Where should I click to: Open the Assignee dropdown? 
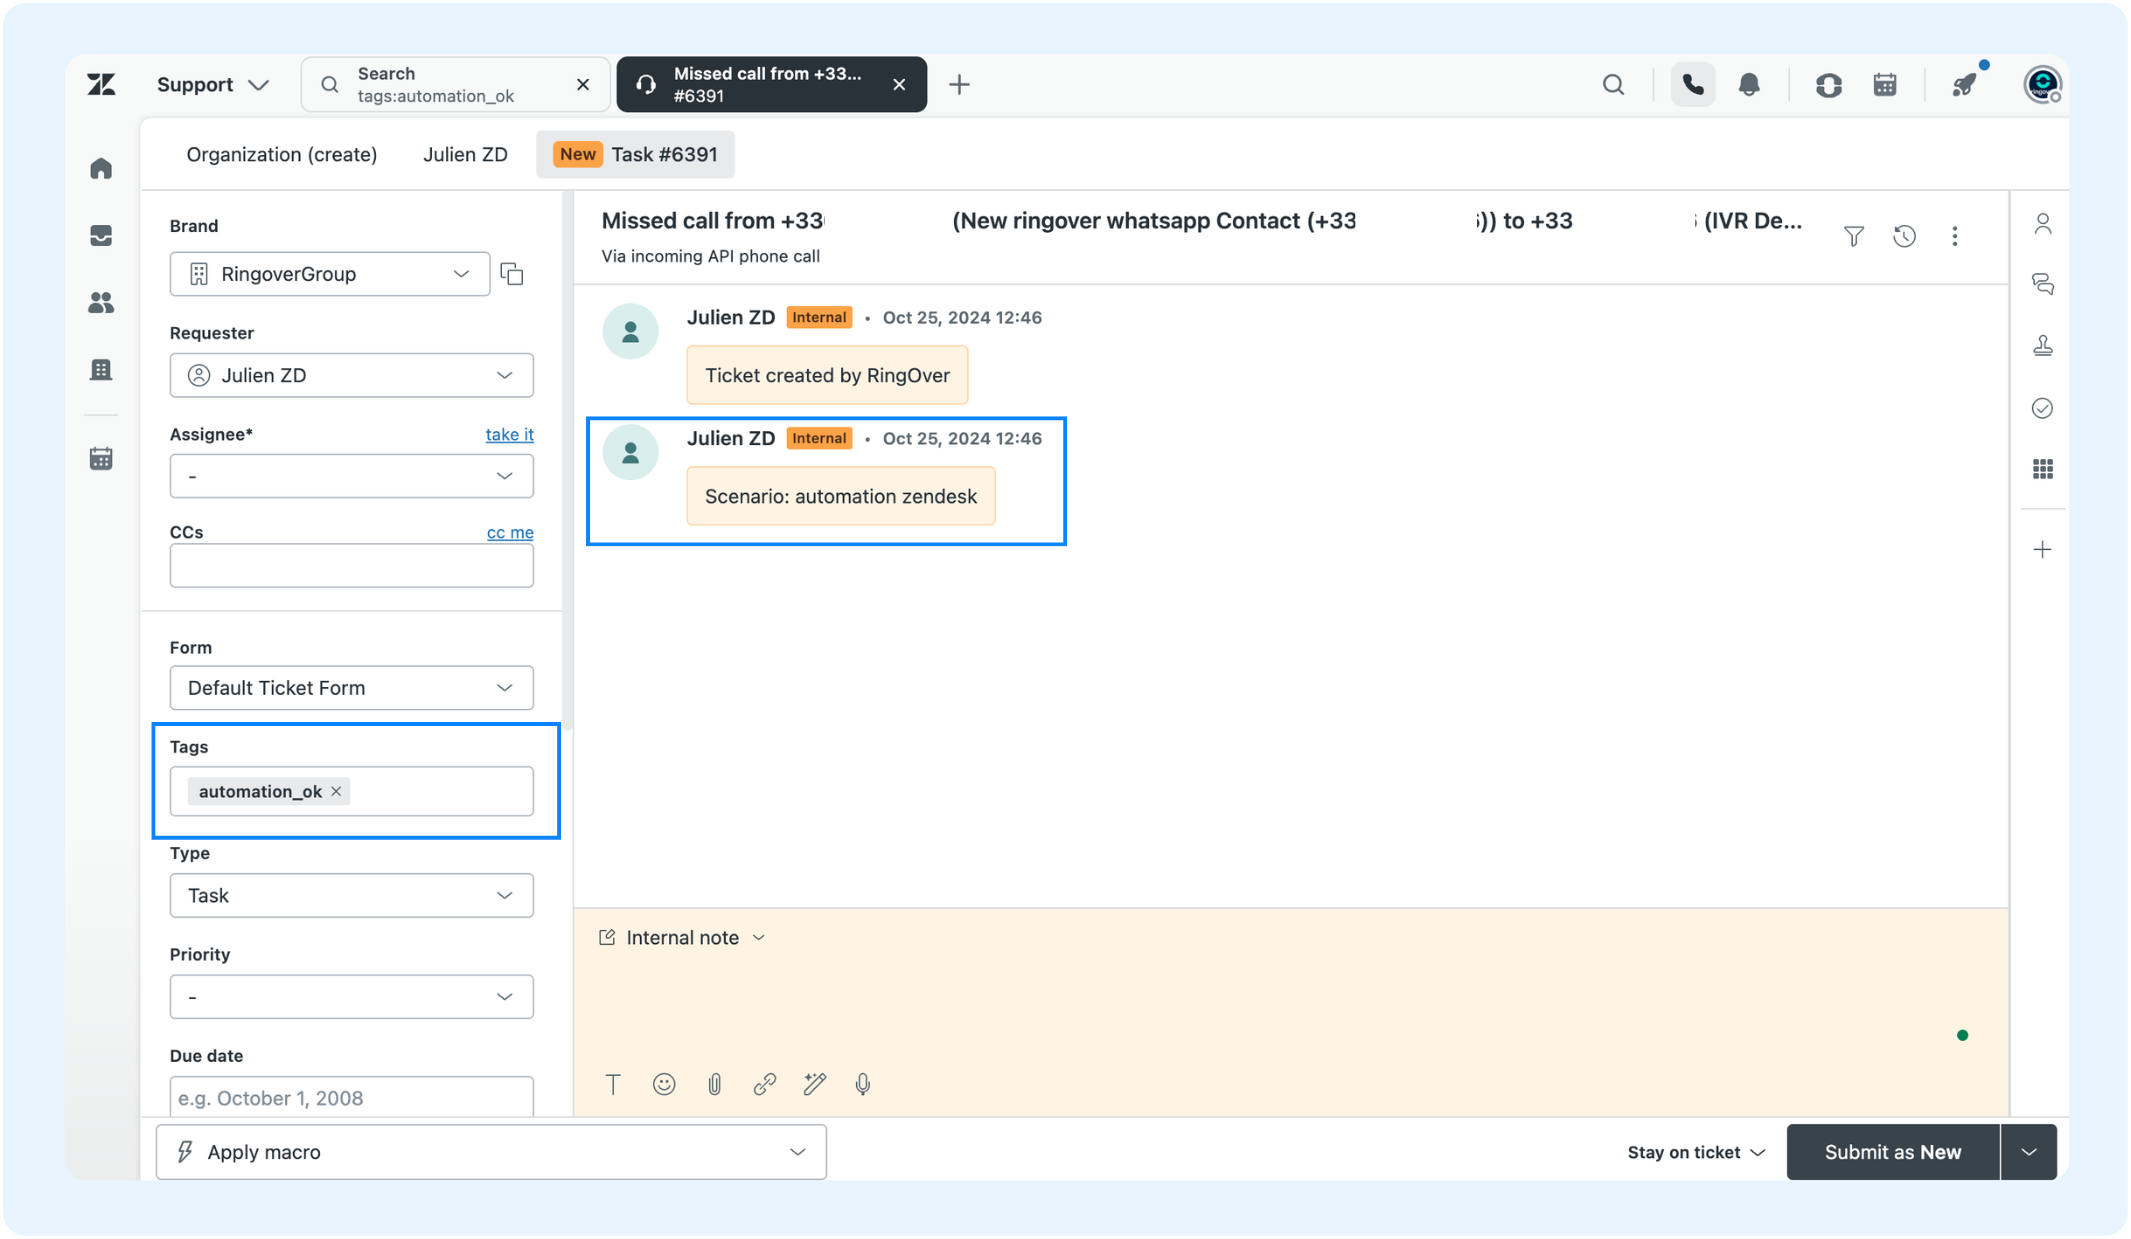click(351, 476)
